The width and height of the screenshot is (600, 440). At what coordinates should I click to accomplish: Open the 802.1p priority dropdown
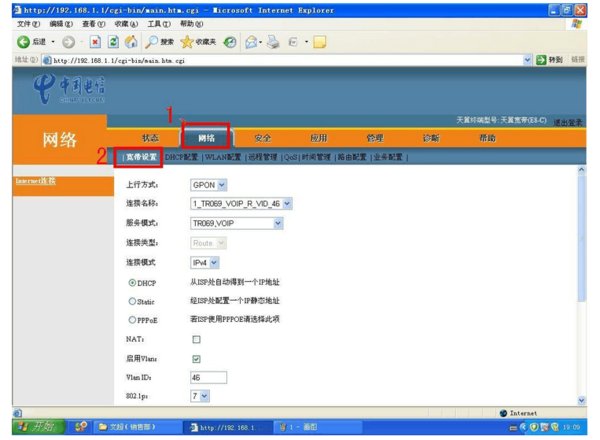point(200,396)
